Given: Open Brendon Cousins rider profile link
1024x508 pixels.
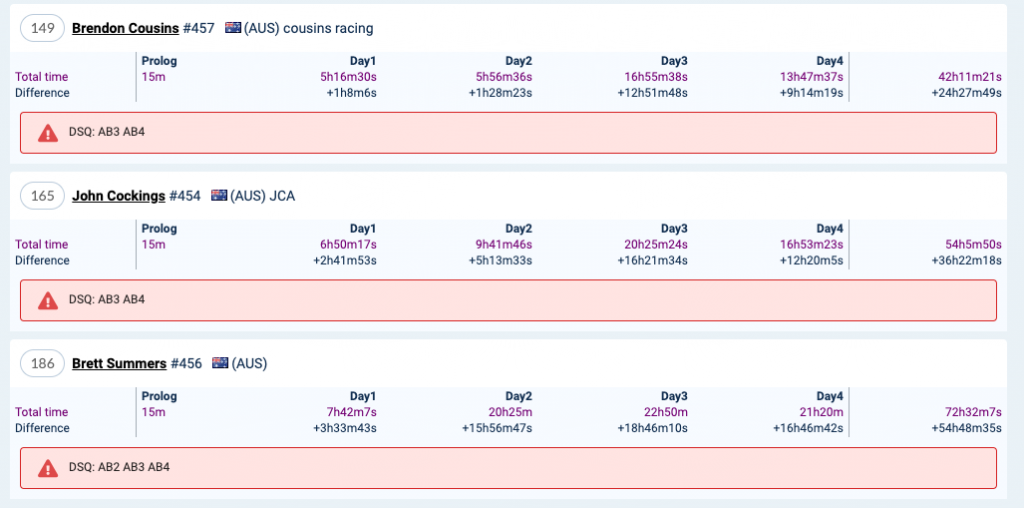Looking at the screenshot, I should (125, 28).
